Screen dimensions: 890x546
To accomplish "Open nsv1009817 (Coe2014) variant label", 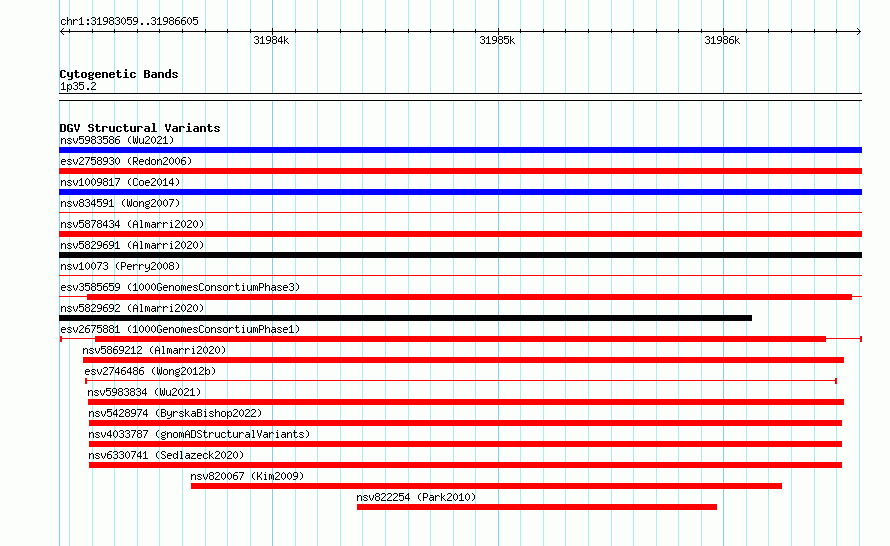I will [120, 182].
